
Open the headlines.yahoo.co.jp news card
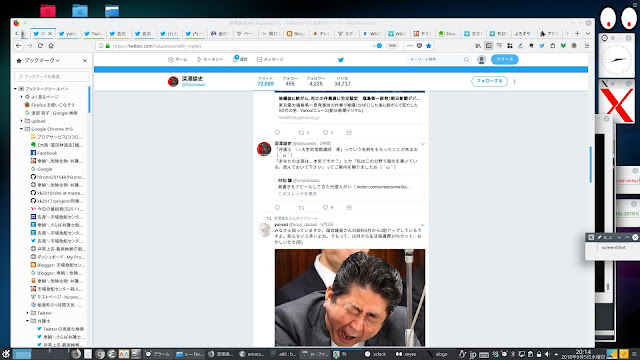(350, 107)
